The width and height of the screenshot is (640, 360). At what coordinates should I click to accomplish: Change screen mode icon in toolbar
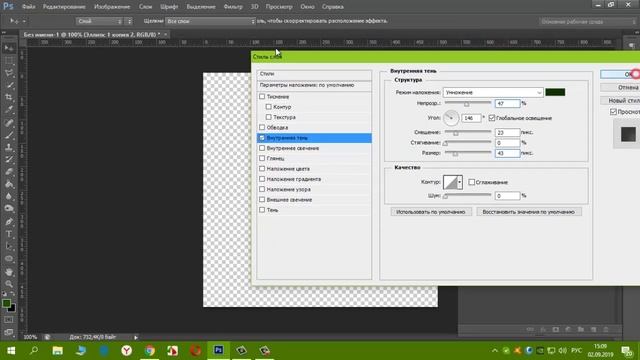[9, 332]
